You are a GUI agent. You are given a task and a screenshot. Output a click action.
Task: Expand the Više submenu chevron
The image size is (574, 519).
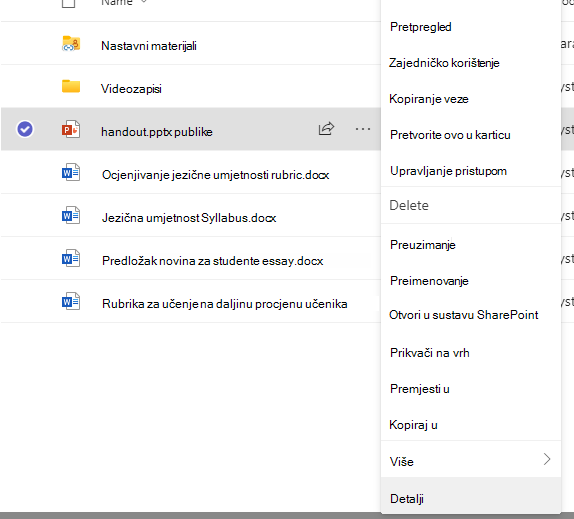point(547,459)
